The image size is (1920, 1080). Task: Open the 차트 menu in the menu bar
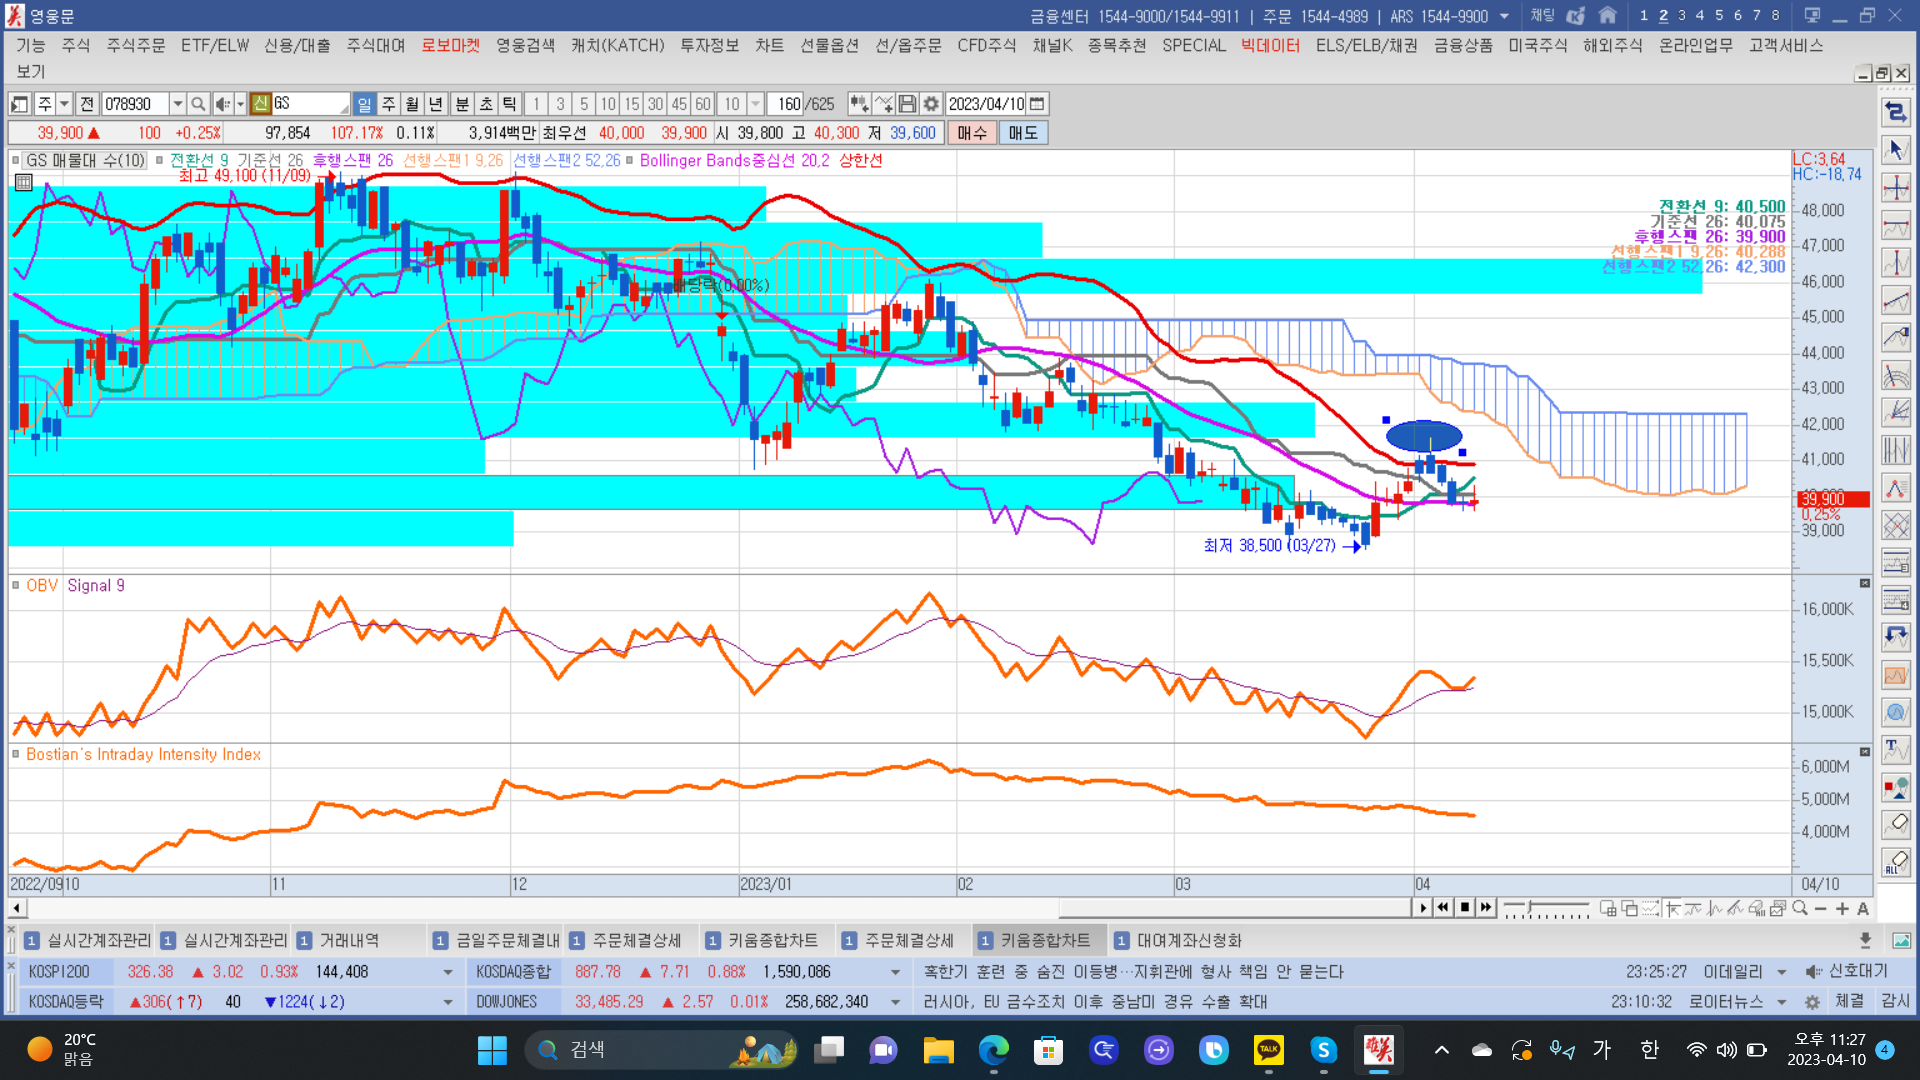coord(769,45)
